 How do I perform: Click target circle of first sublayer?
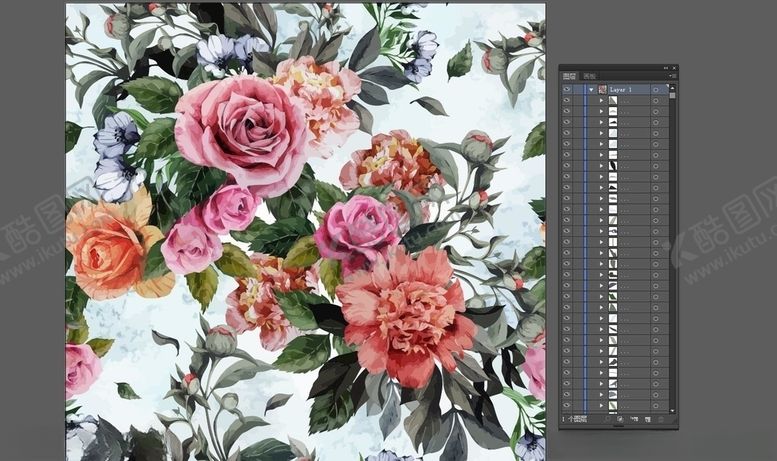pyautogui.click(x=656, y=100)
